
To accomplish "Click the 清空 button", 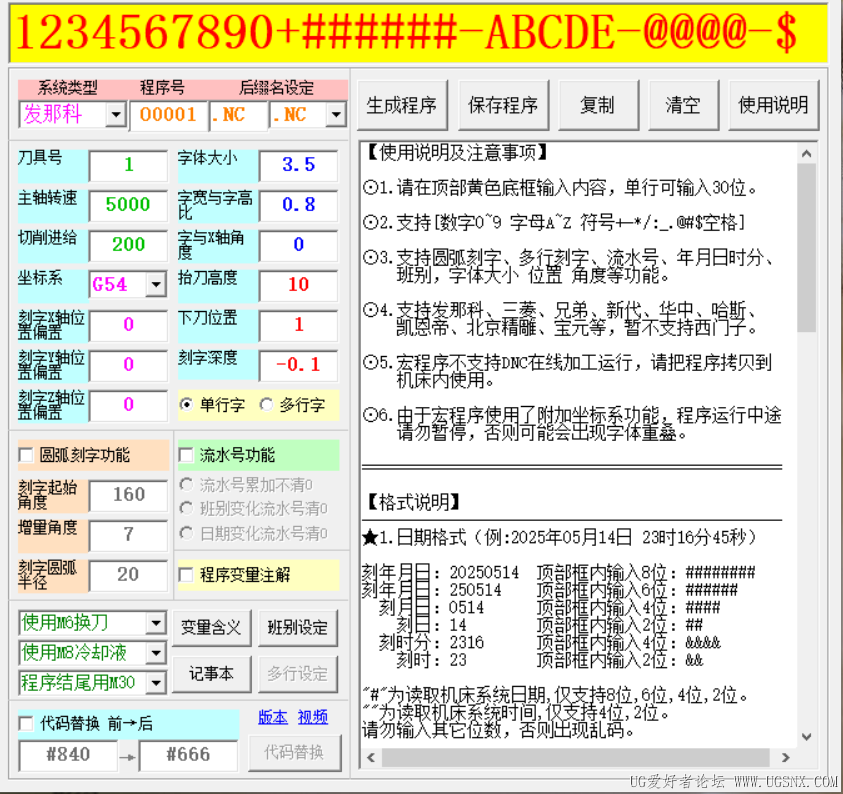I will [683, 105].
